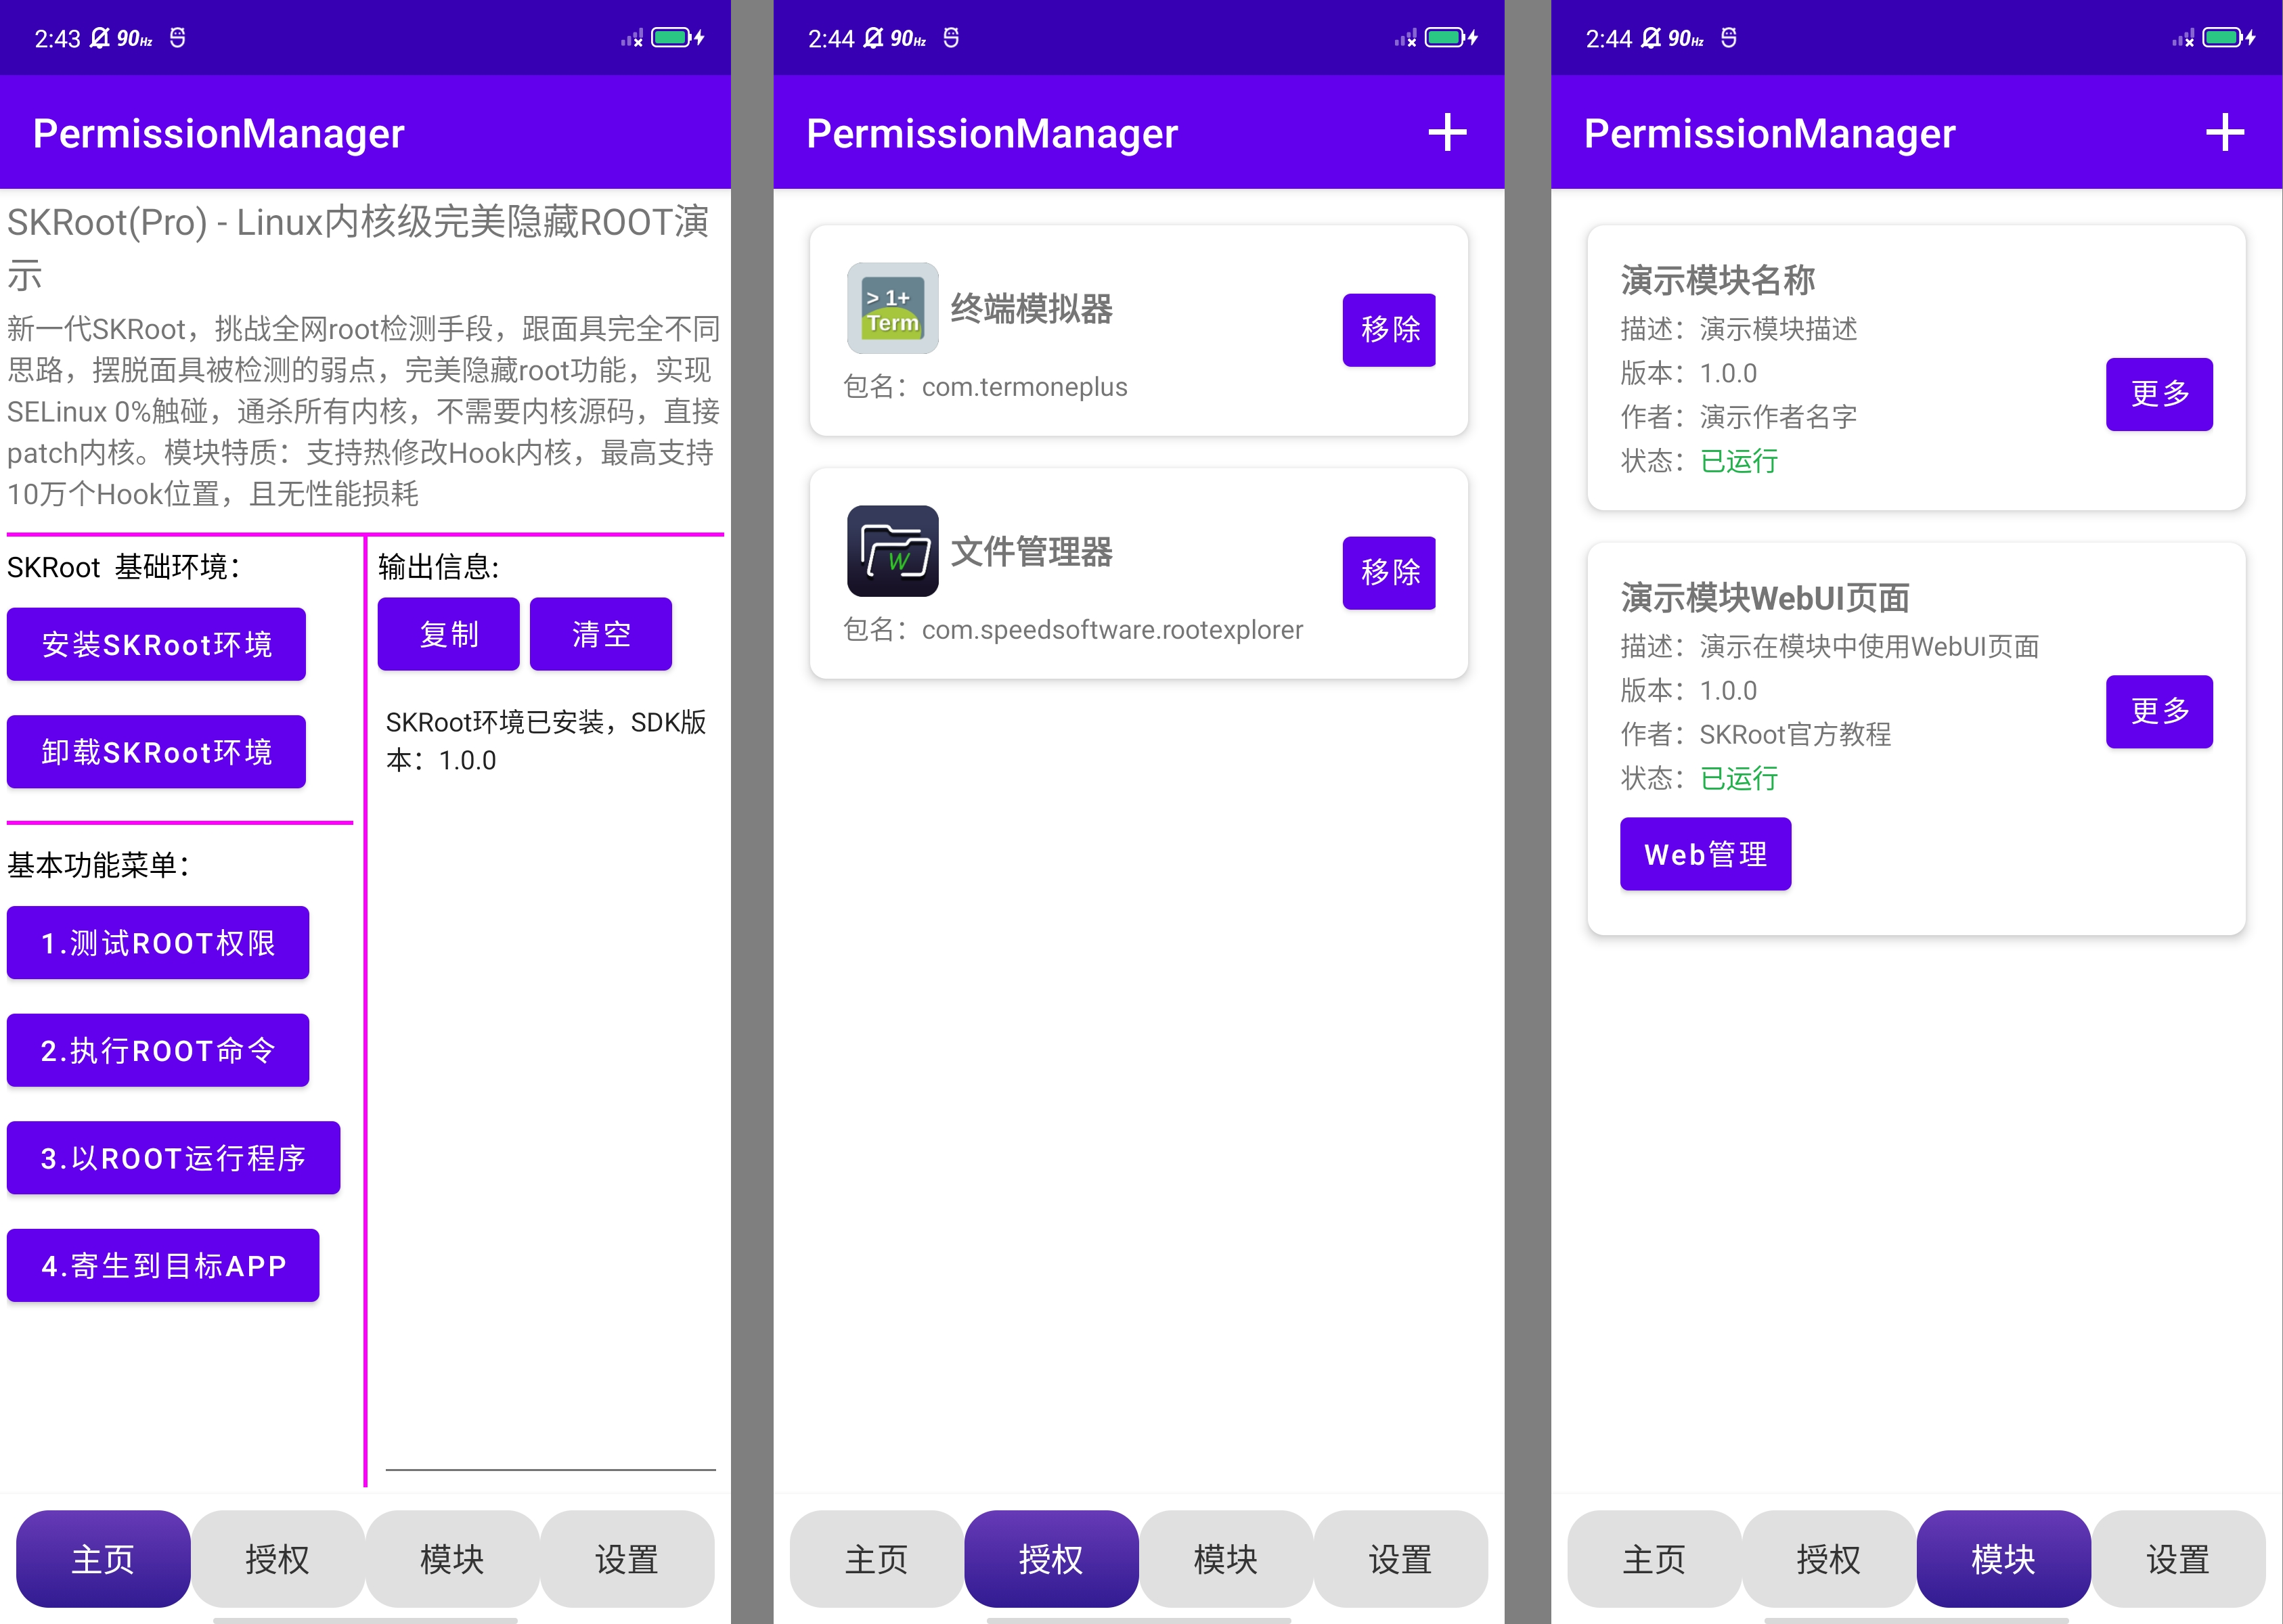This screenshot has height=1624, width=2283.
Task: Tap the muted bell icon in first status bar
Action: point(99,38)
